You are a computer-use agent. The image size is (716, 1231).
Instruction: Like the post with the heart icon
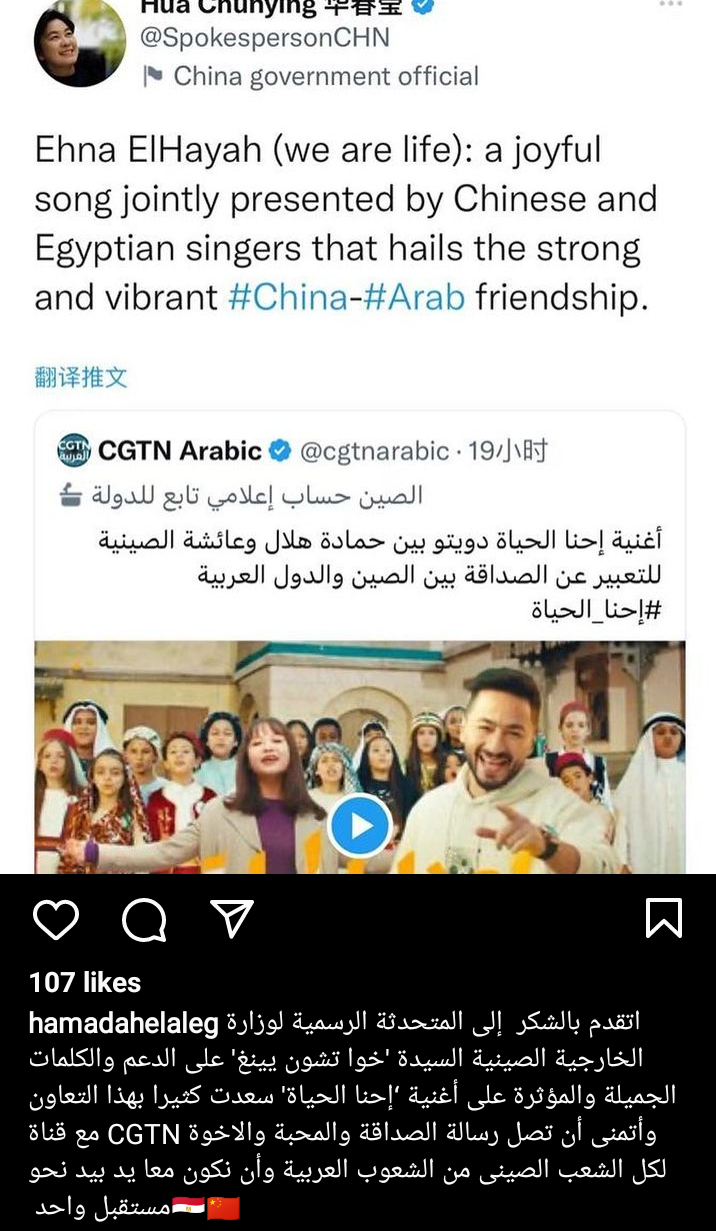point(55,918)
